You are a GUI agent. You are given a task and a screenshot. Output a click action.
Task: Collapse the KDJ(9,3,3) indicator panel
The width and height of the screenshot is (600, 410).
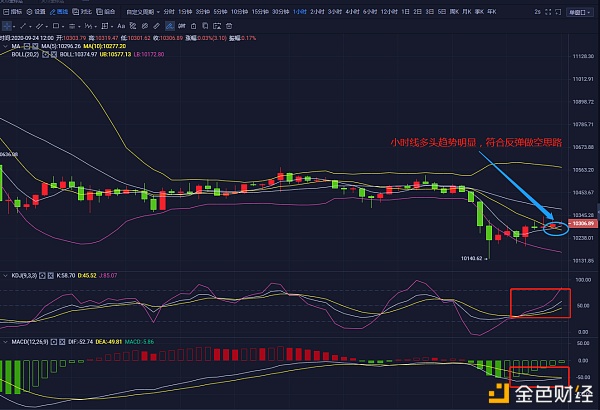click(x=5, y=276)
